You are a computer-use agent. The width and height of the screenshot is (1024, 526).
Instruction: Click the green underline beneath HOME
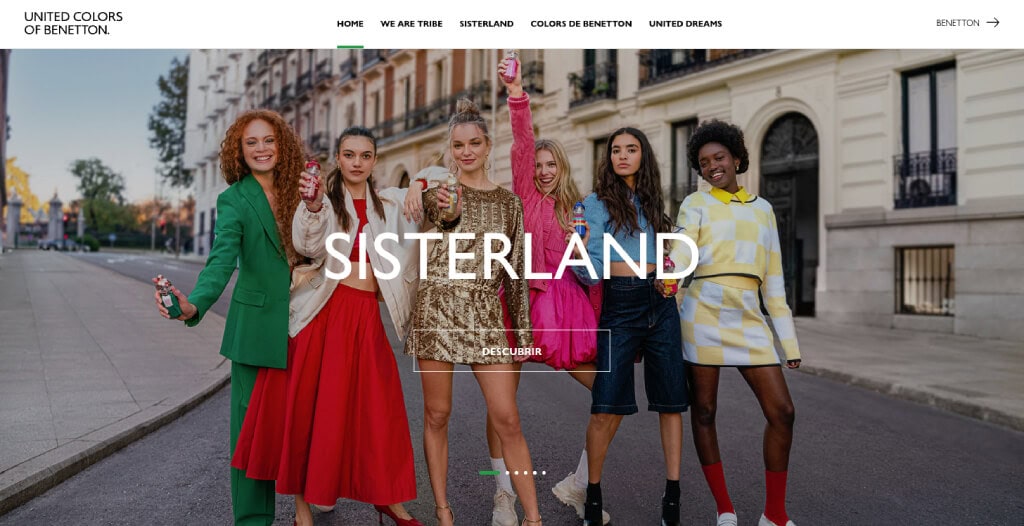click(350, 46)
